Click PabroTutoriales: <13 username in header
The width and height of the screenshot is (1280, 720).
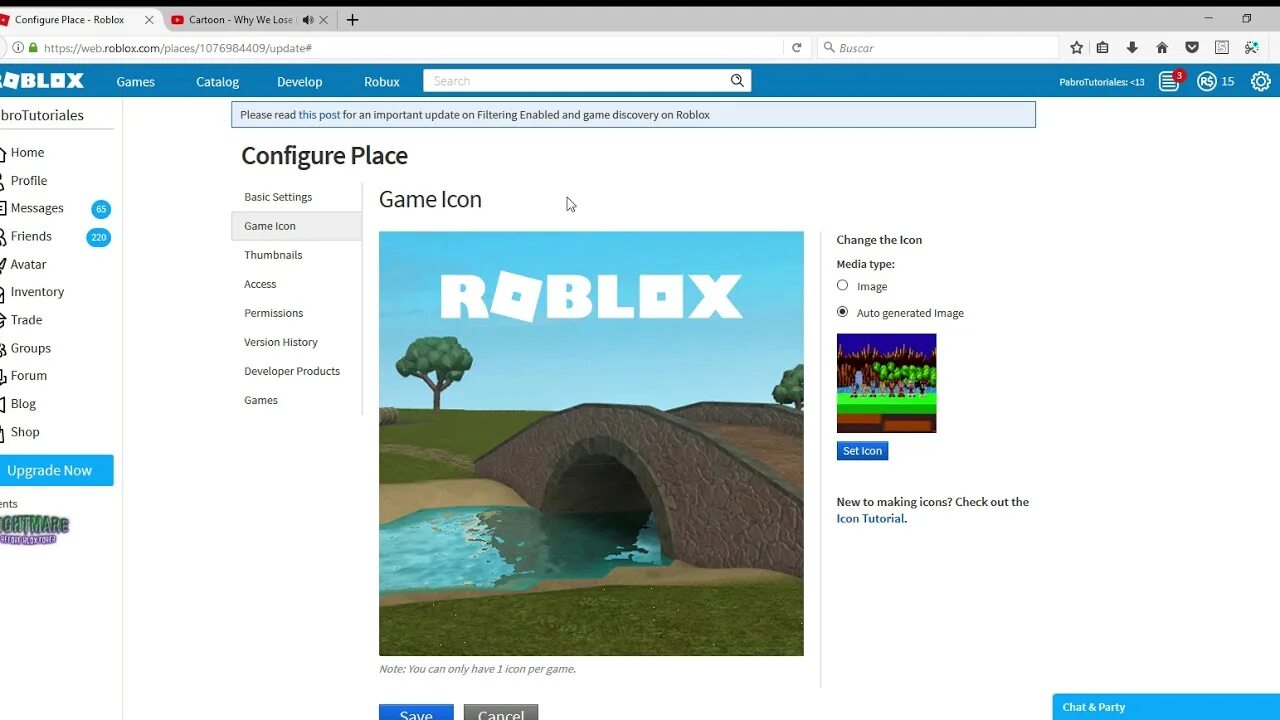pyautogui.click(x=1102, y=82)
